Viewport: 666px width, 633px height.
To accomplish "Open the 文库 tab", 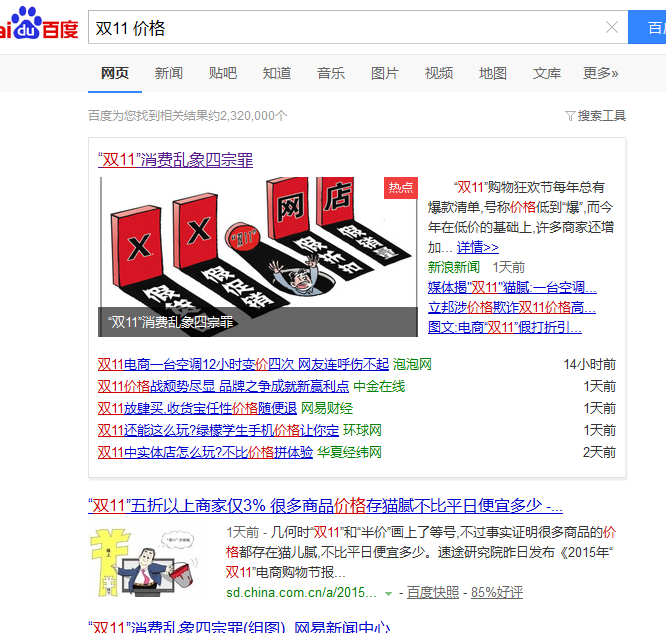I will click(x=547, y=73).
